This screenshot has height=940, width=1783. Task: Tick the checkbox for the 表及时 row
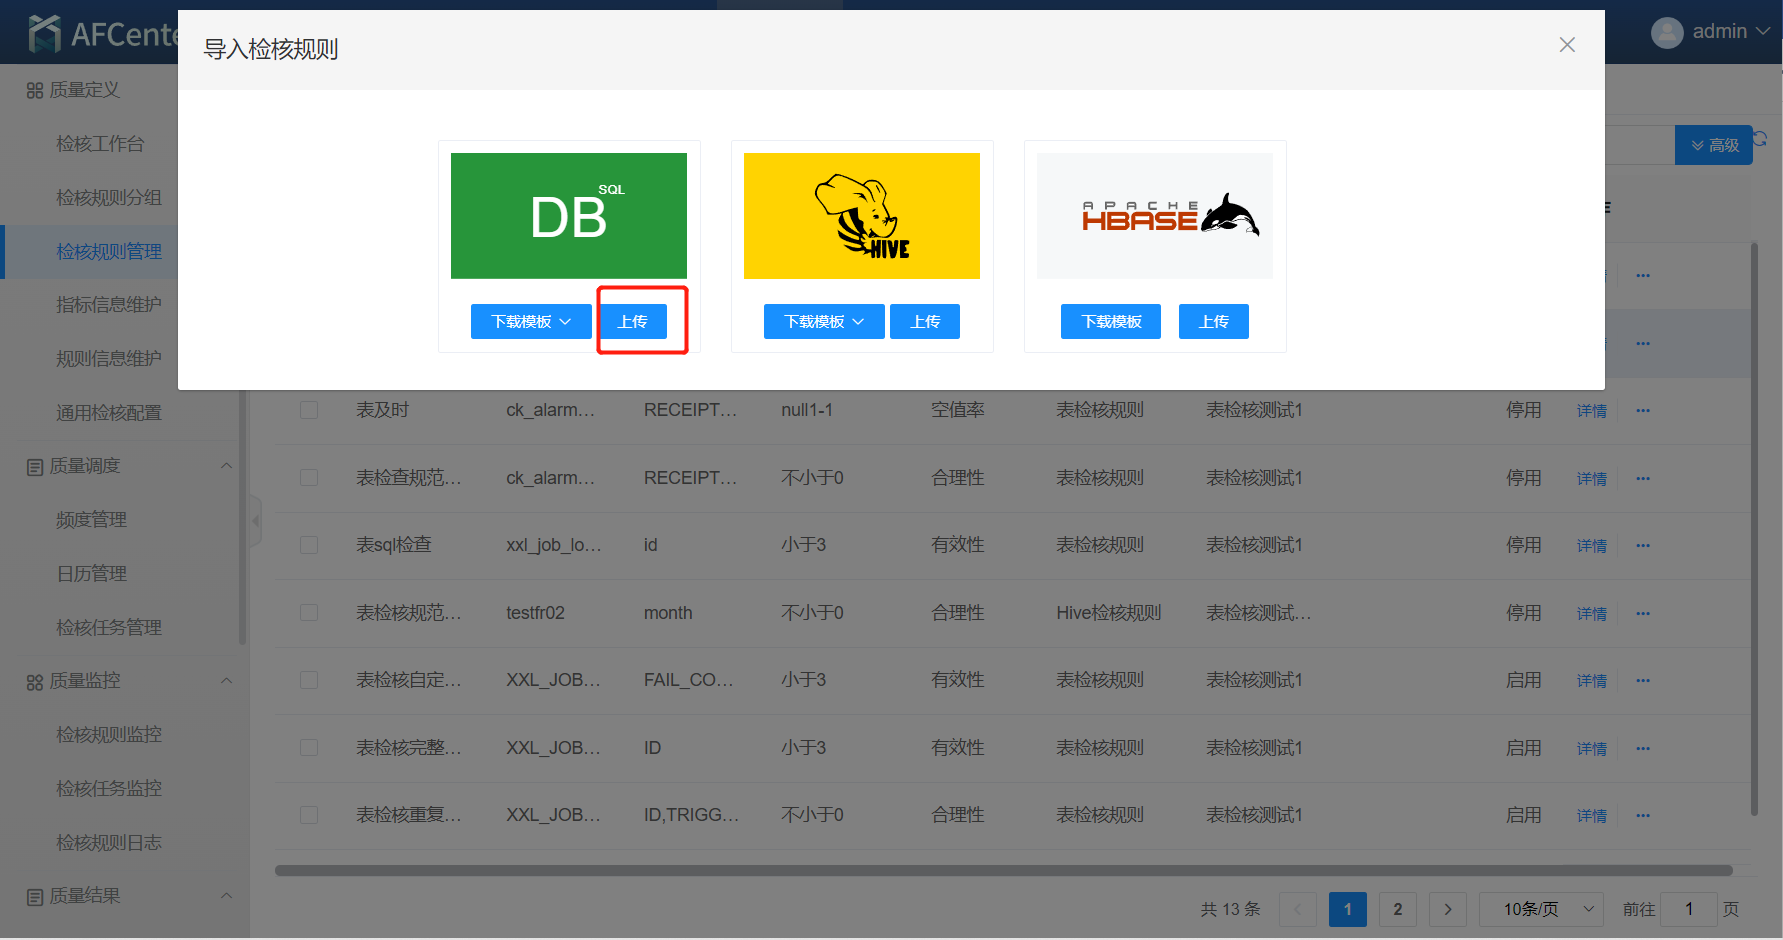coord(309,410)
